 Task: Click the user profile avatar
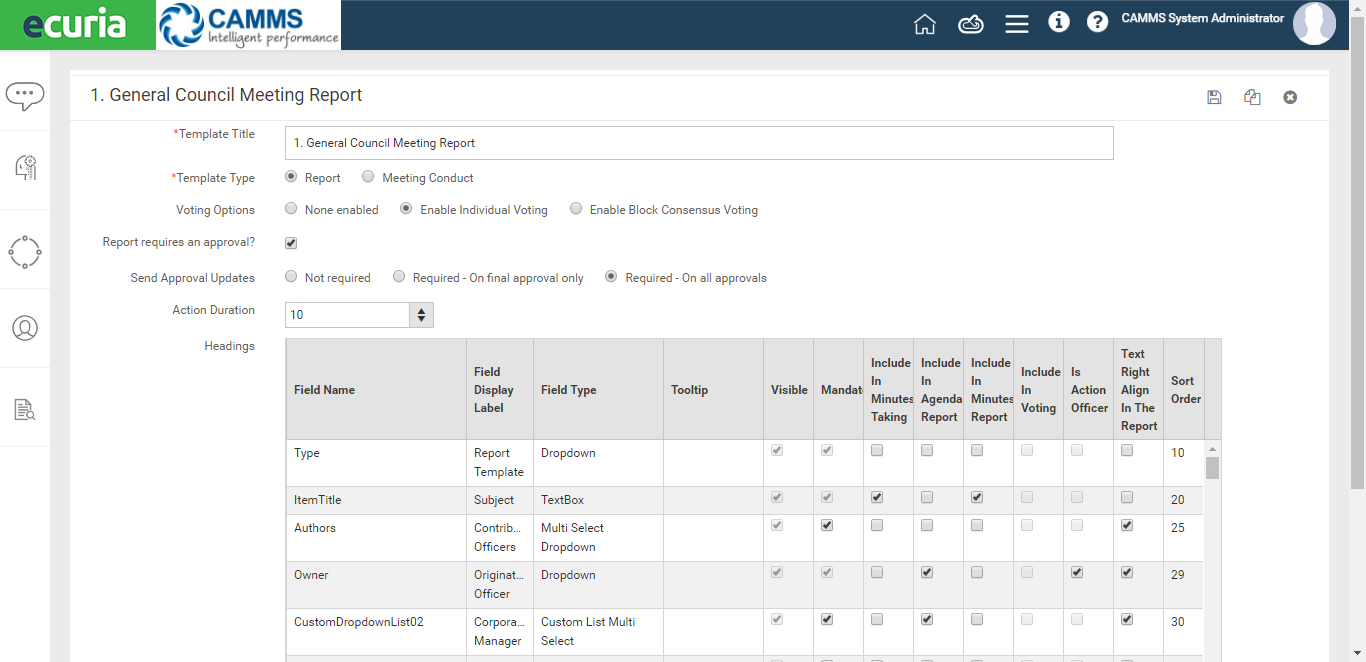[1314, 24]
